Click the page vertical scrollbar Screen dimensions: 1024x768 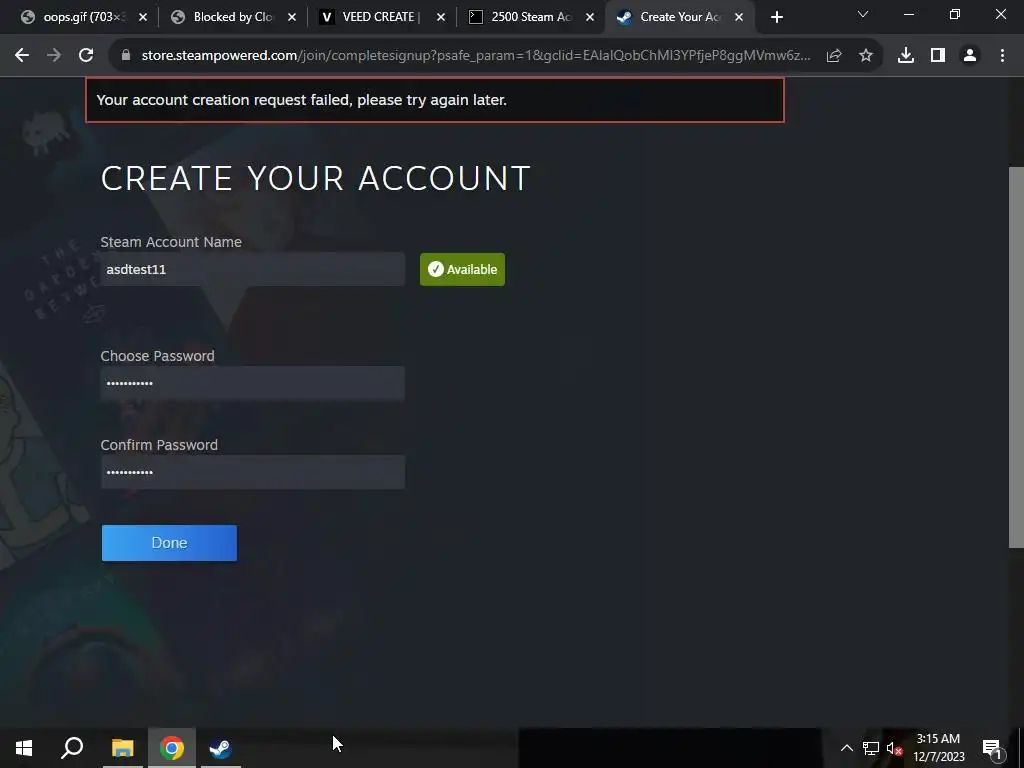pyautogui.click(x=1016, y=357)
